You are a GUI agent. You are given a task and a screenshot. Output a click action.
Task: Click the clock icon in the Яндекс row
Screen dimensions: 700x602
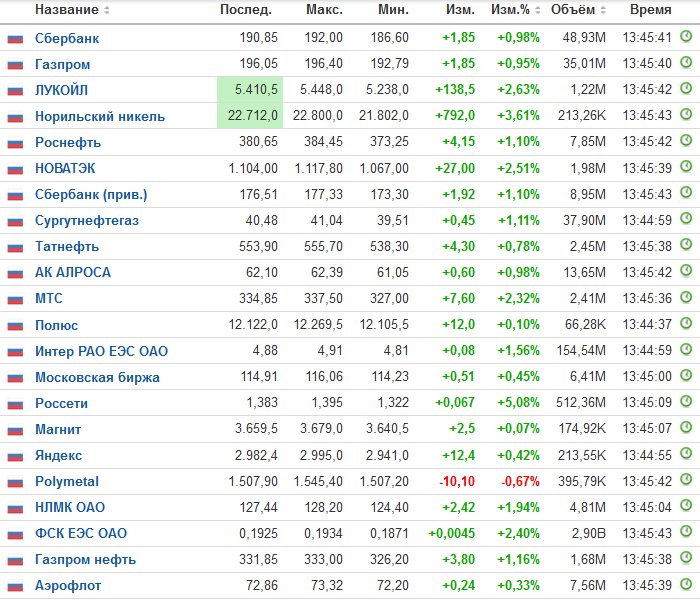pos(686,454)
